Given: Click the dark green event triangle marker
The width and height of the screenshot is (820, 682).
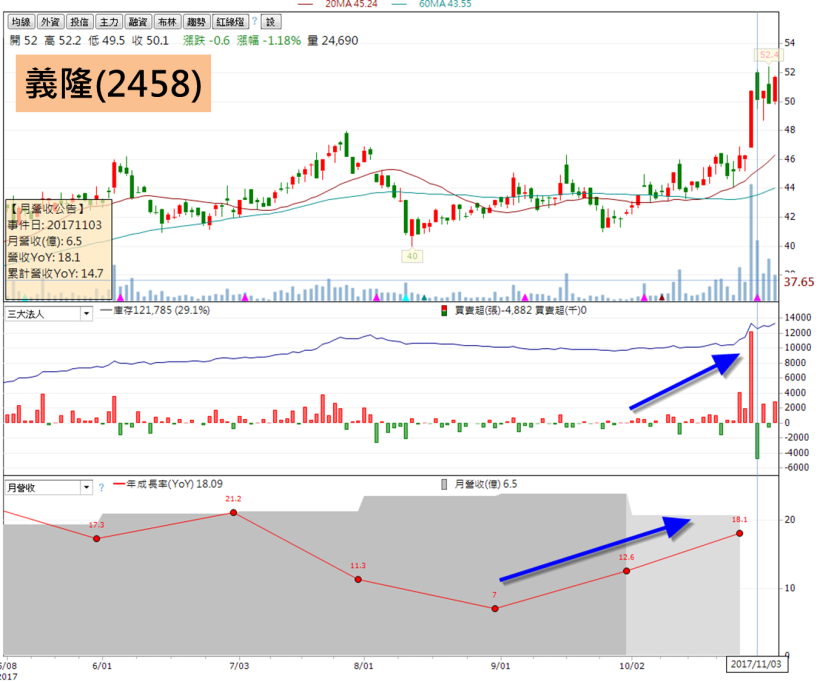Looking at the screenshot, I should pyautogui.click(x=424, y=298).
